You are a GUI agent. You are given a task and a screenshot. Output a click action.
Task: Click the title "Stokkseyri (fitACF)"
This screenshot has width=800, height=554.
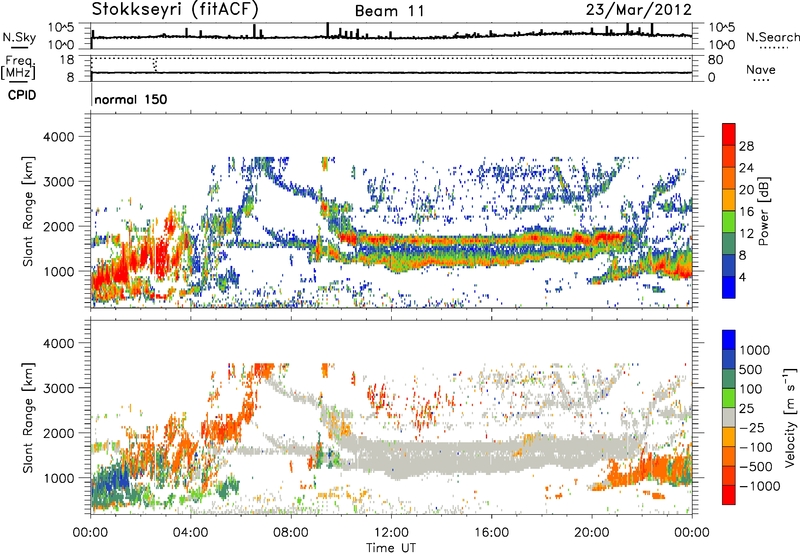pos(175,9)
